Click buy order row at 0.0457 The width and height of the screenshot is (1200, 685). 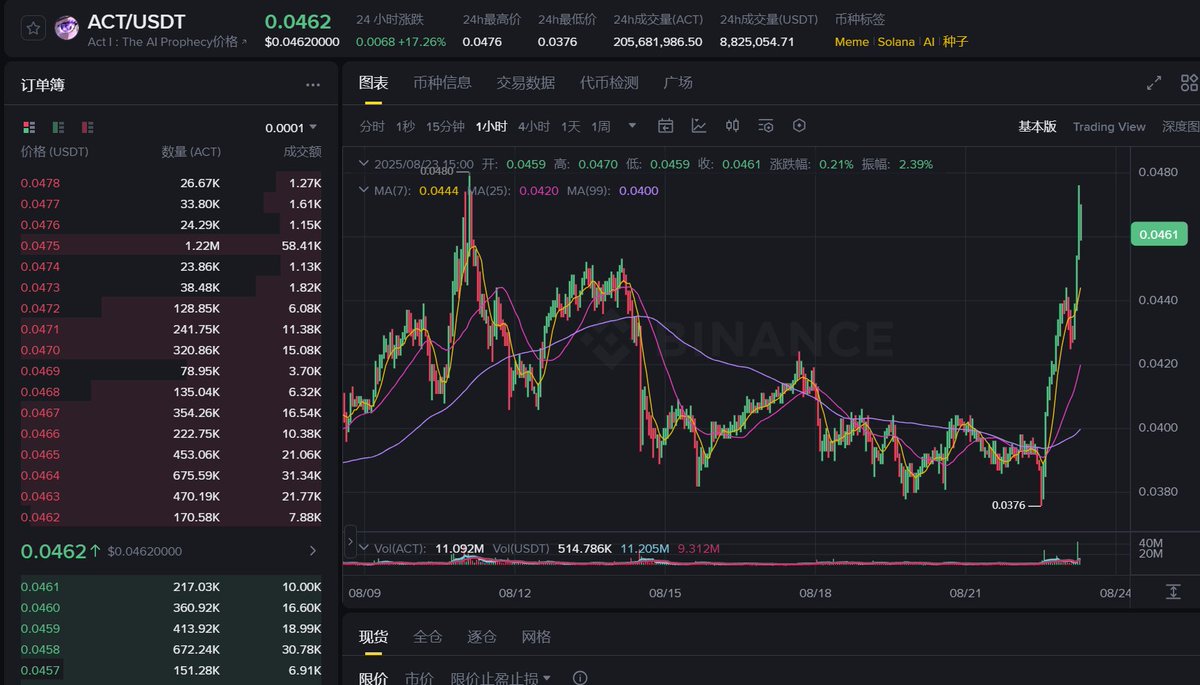171,670
